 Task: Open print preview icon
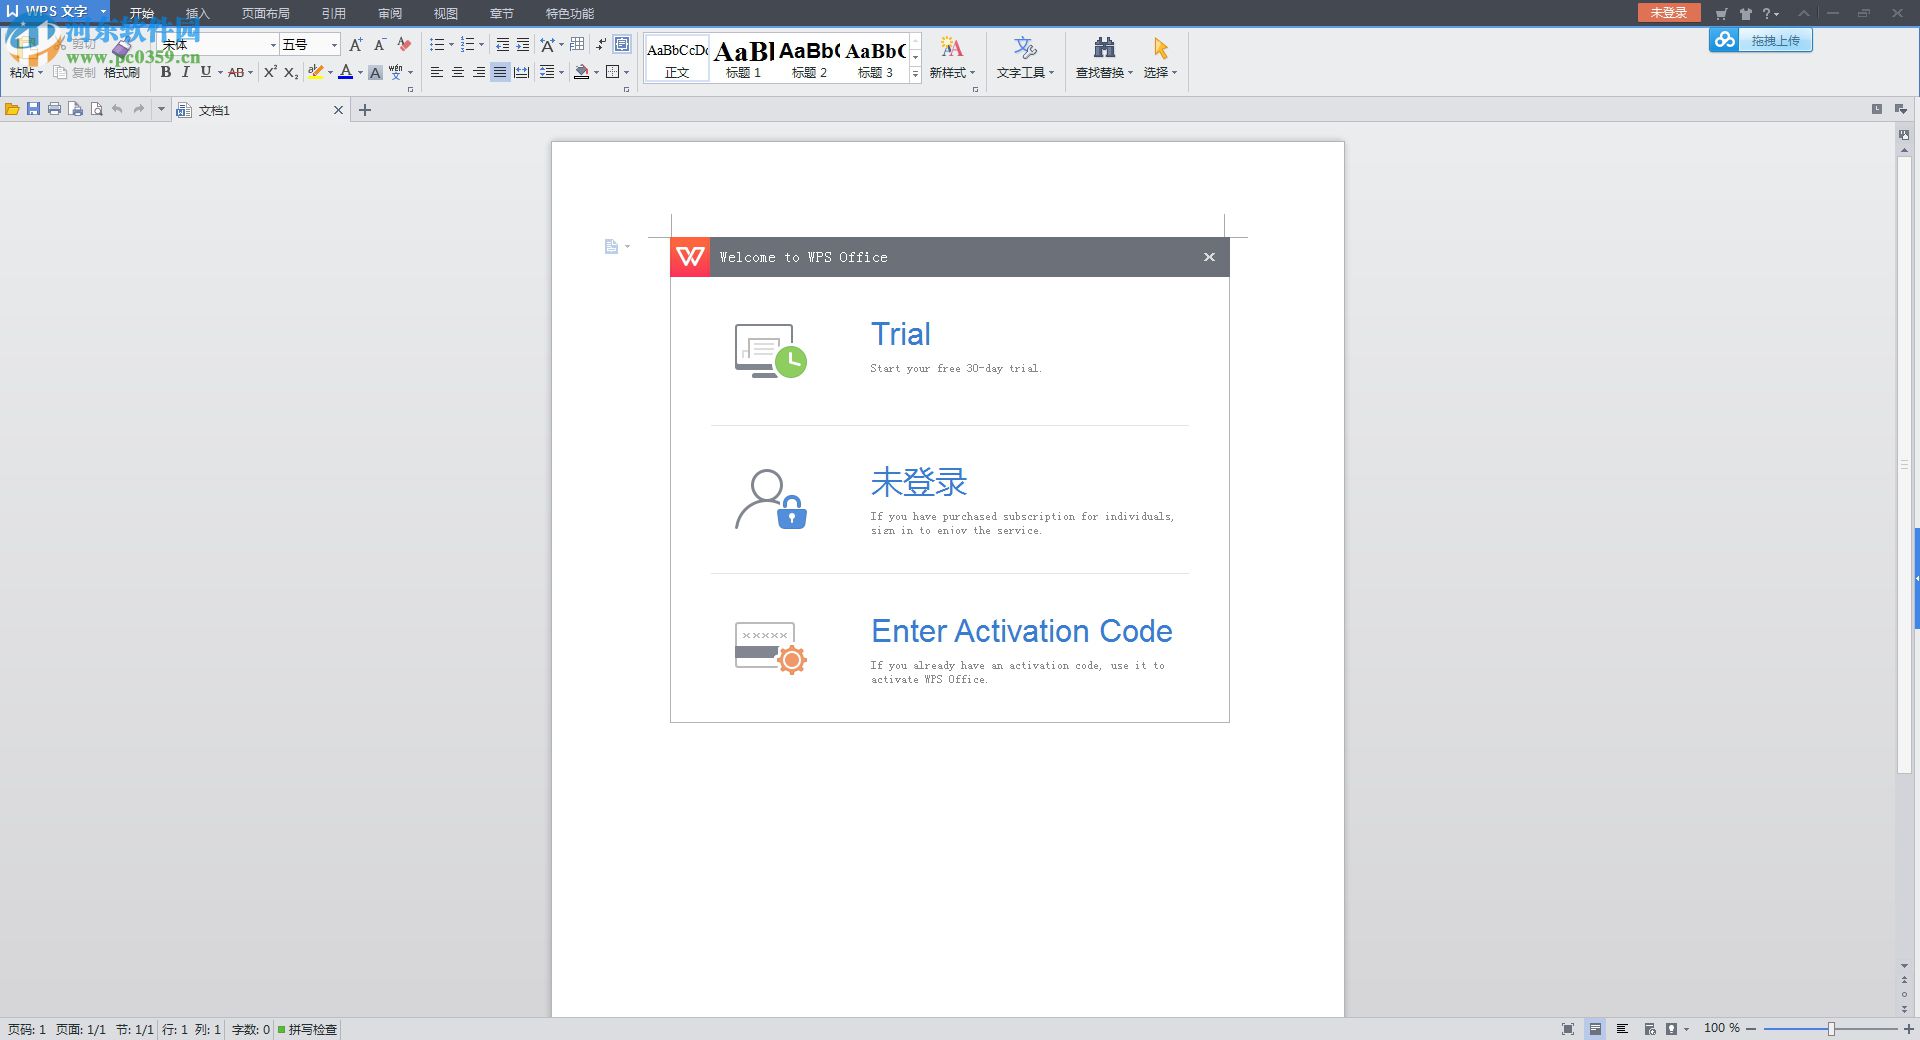tap(96, 110)
